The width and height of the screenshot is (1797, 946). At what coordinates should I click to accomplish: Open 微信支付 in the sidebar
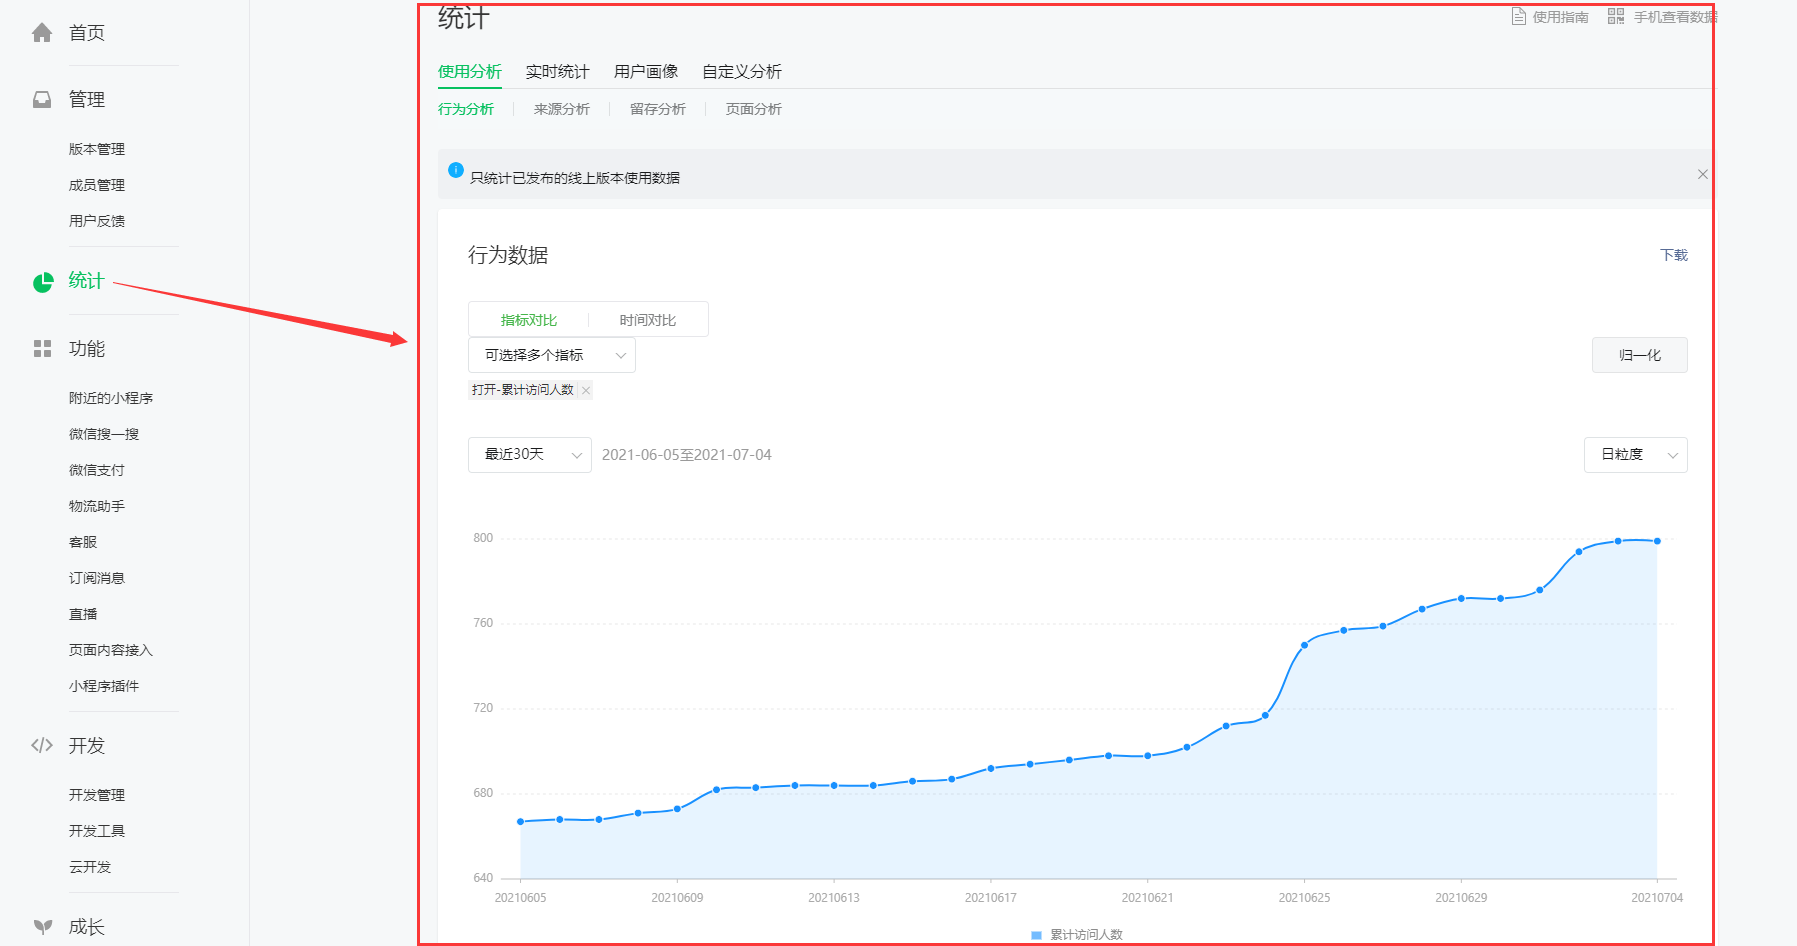[97, 470]
